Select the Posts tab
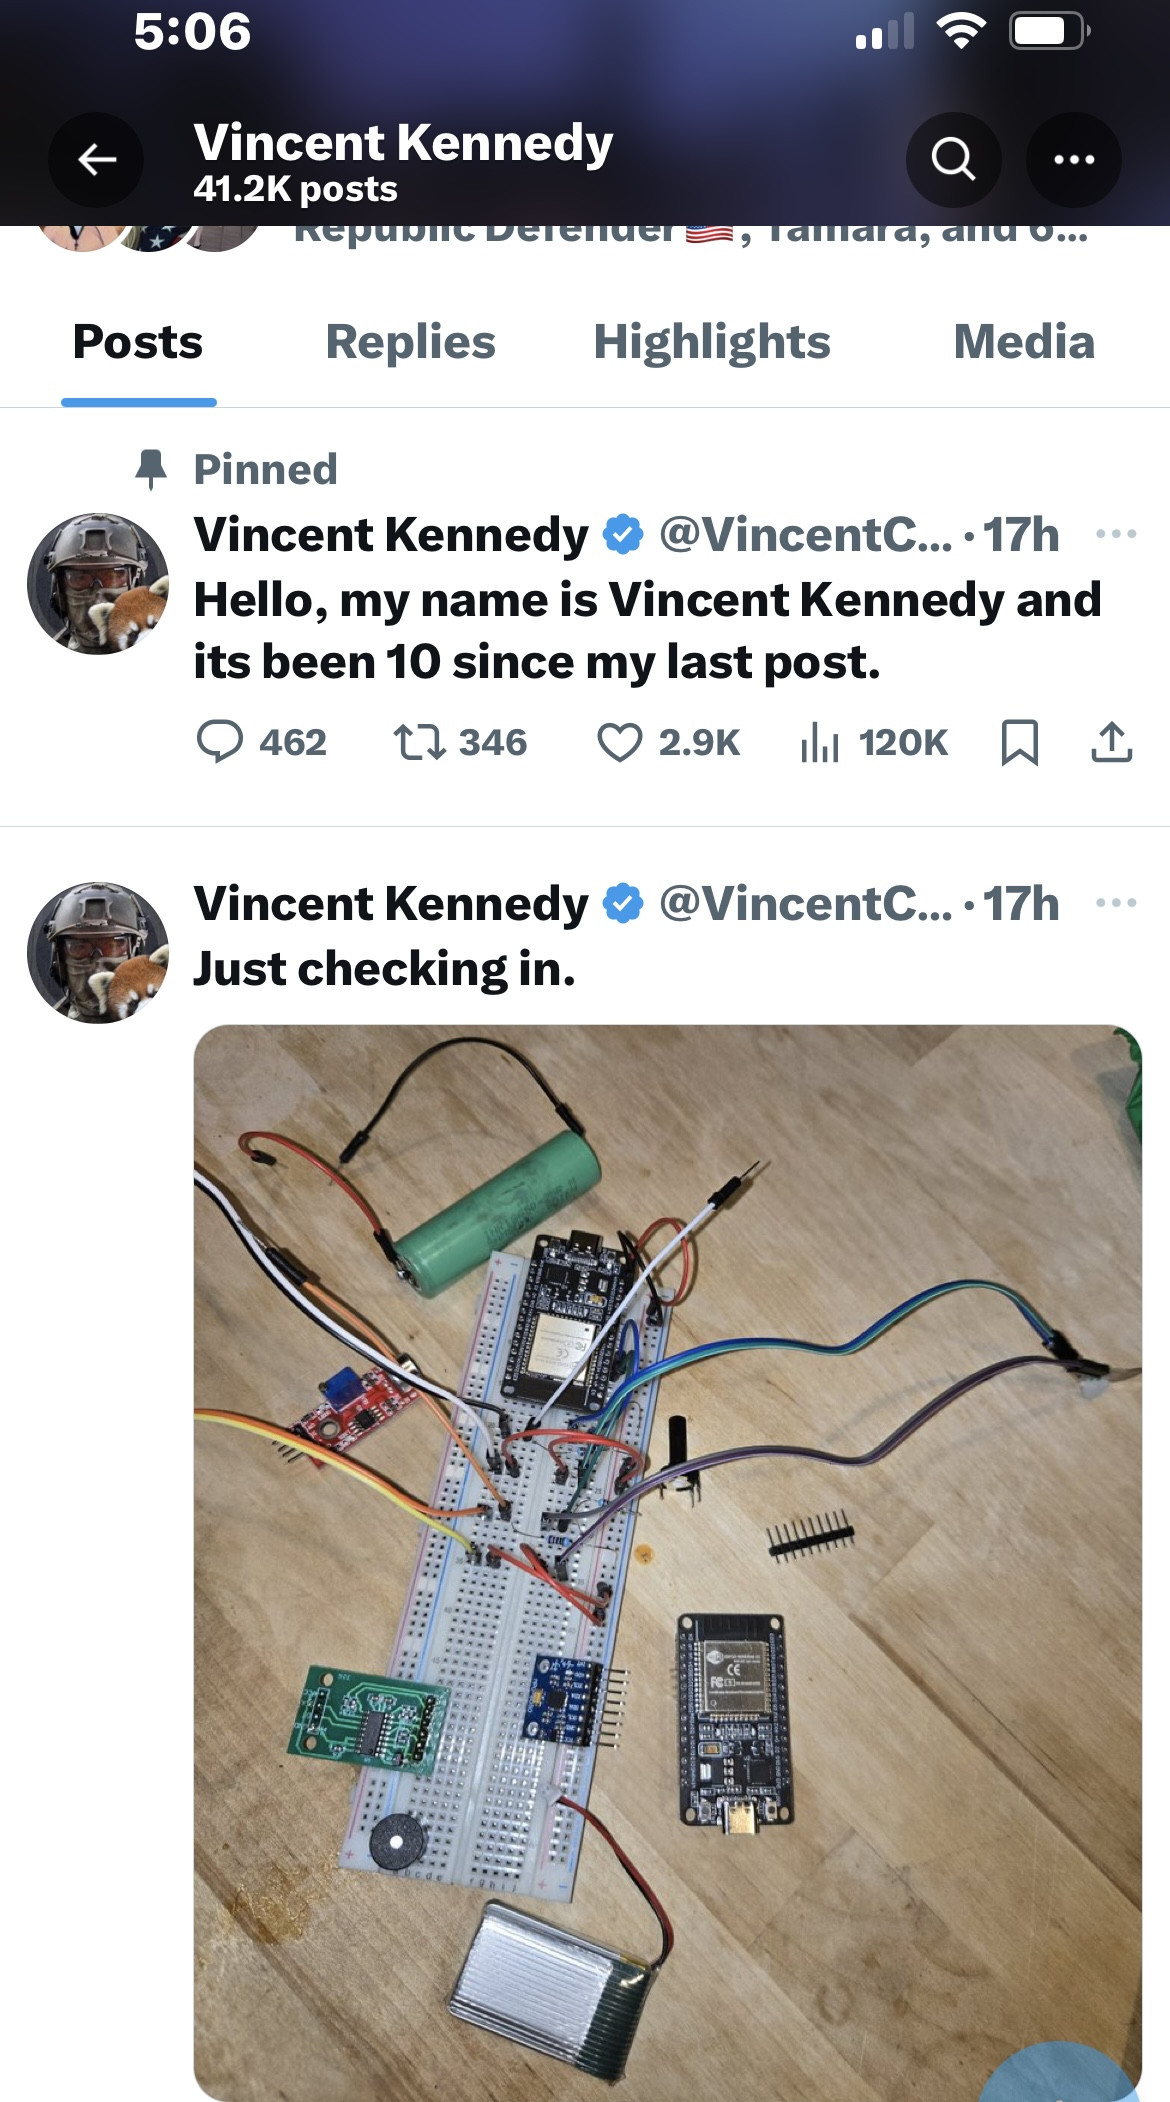The width and height of the screenshot is (1170, 2102). coord(138,342)
